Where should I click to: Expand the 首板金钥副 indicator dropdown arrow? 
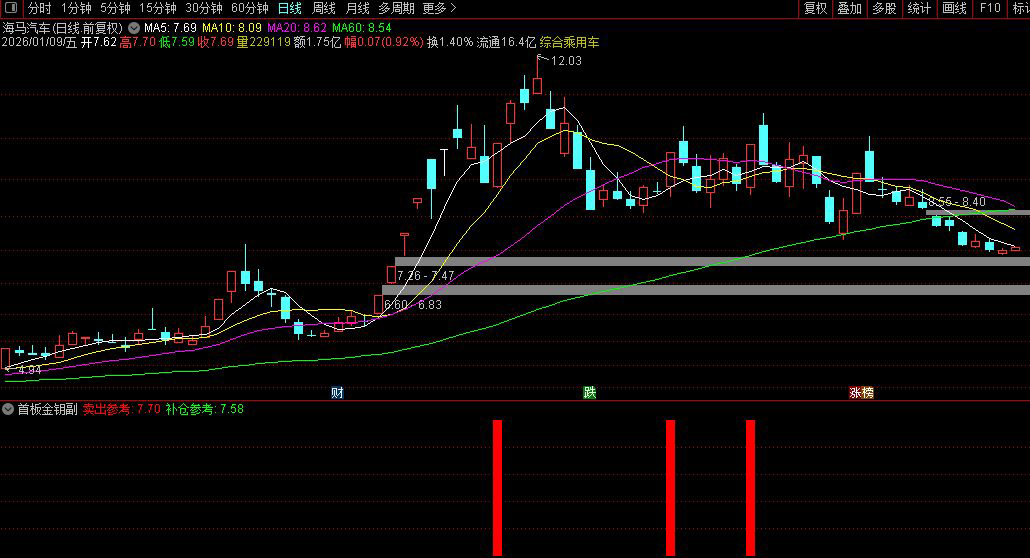pyautogui.click(x=8, y=409)
